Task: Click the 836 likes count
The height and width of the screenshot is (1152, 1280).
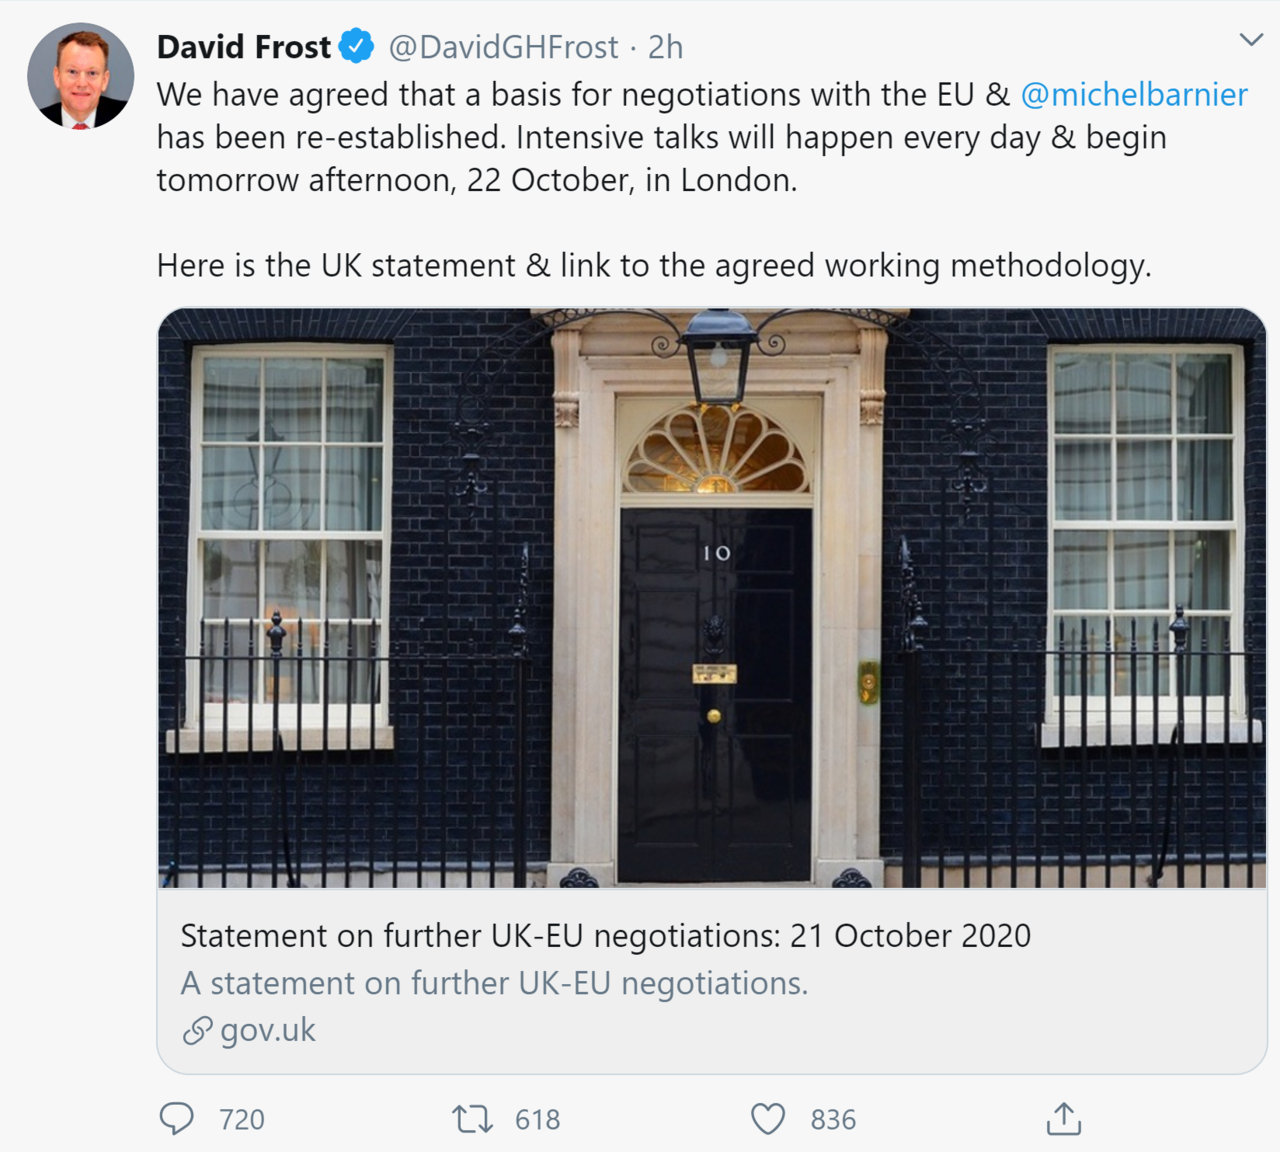Action: tap(833, 1119)
